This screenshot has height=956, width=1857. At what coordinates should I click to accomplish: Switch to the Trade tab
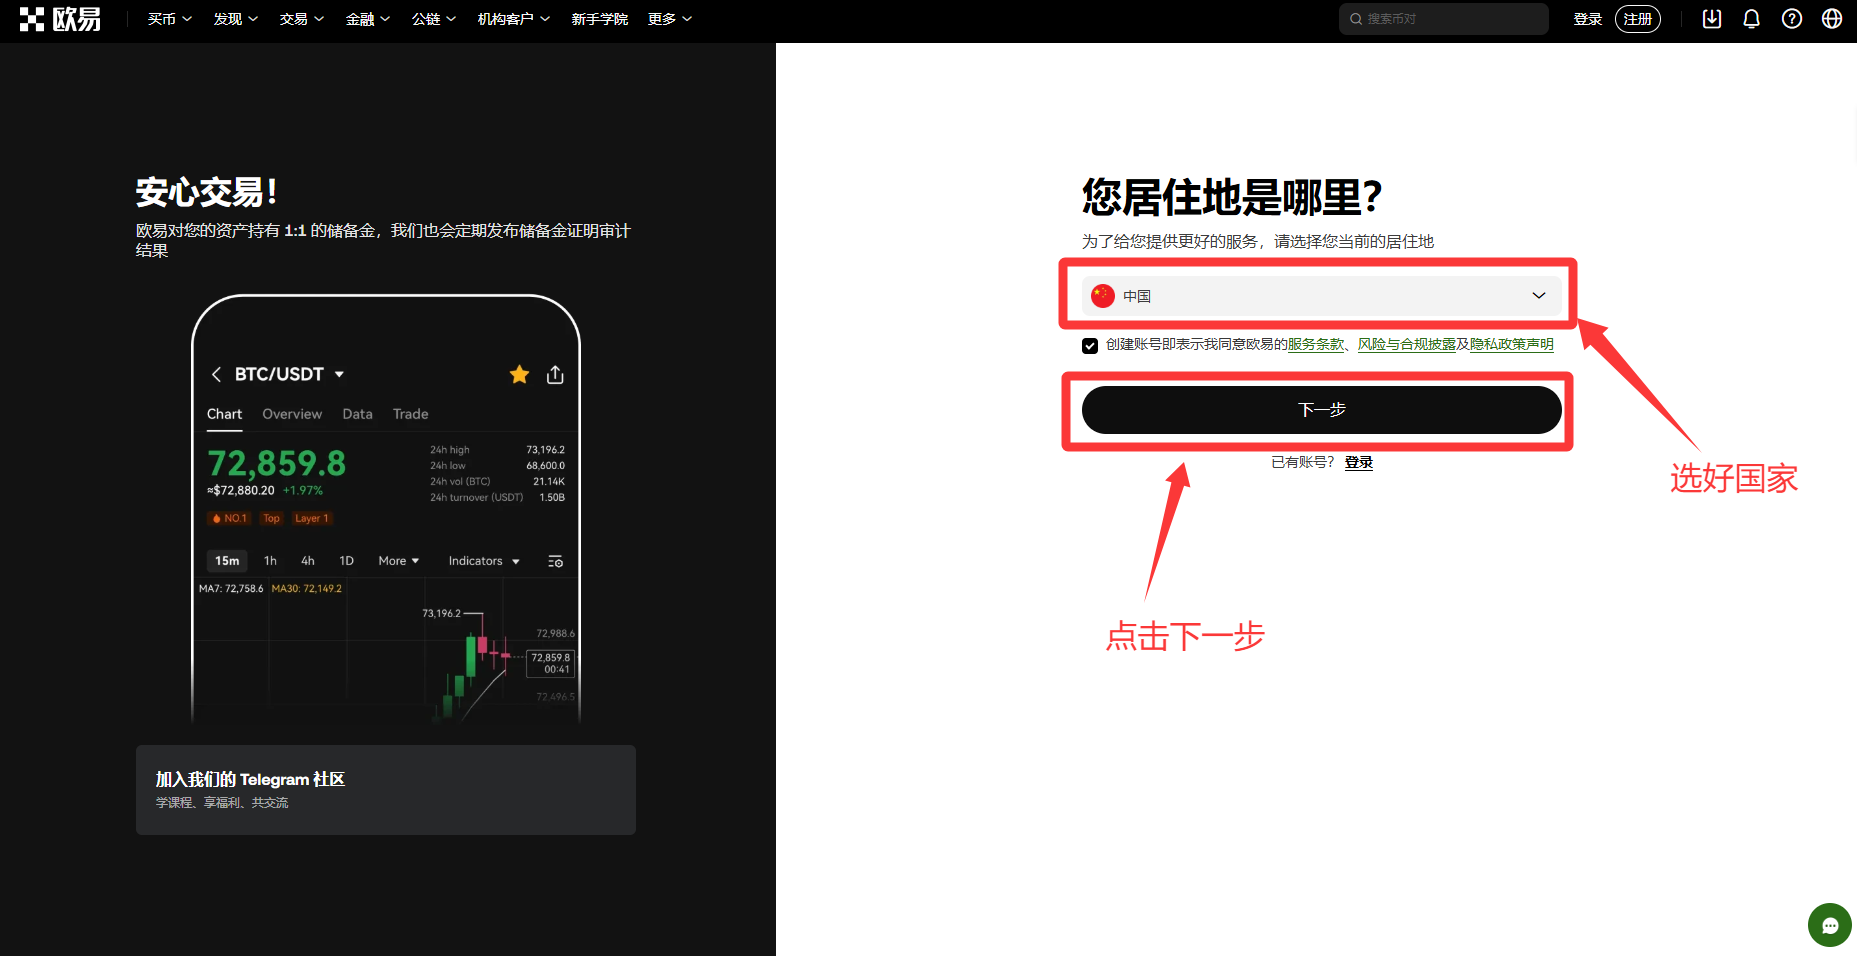point(410,414)
